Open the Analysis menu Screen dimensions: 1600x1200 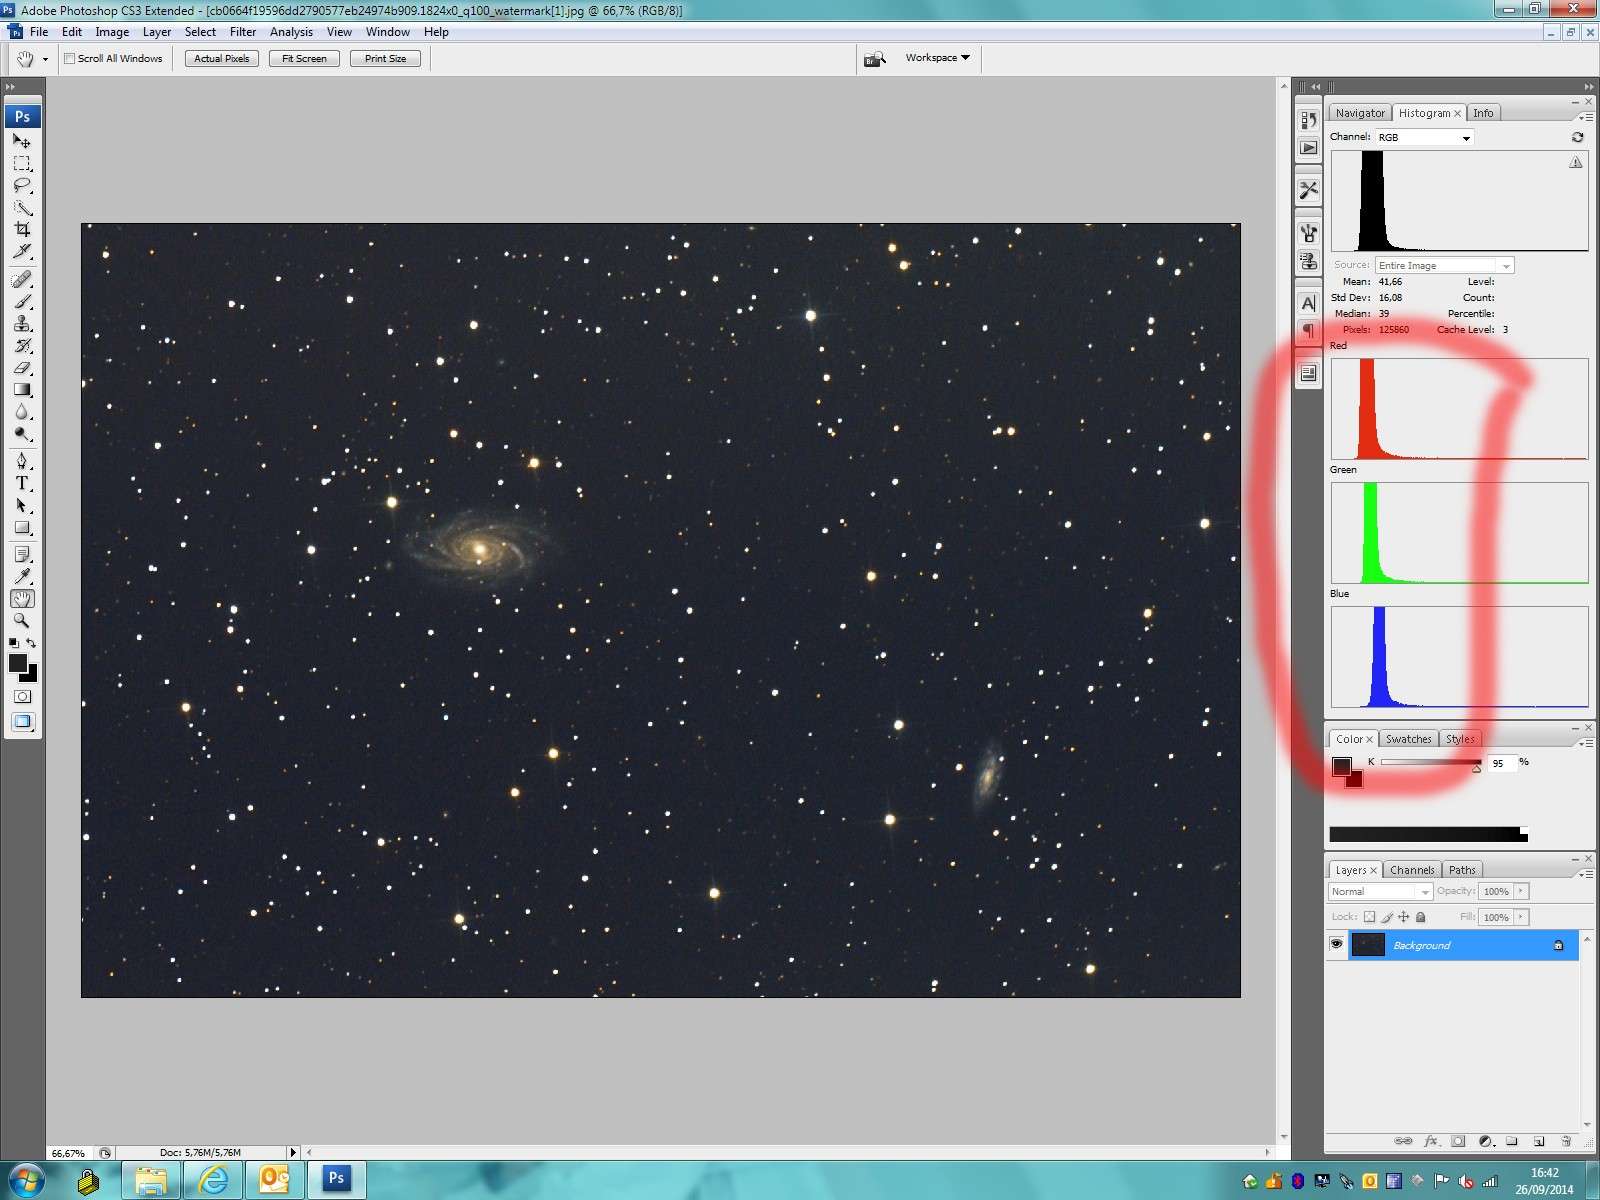291,32
